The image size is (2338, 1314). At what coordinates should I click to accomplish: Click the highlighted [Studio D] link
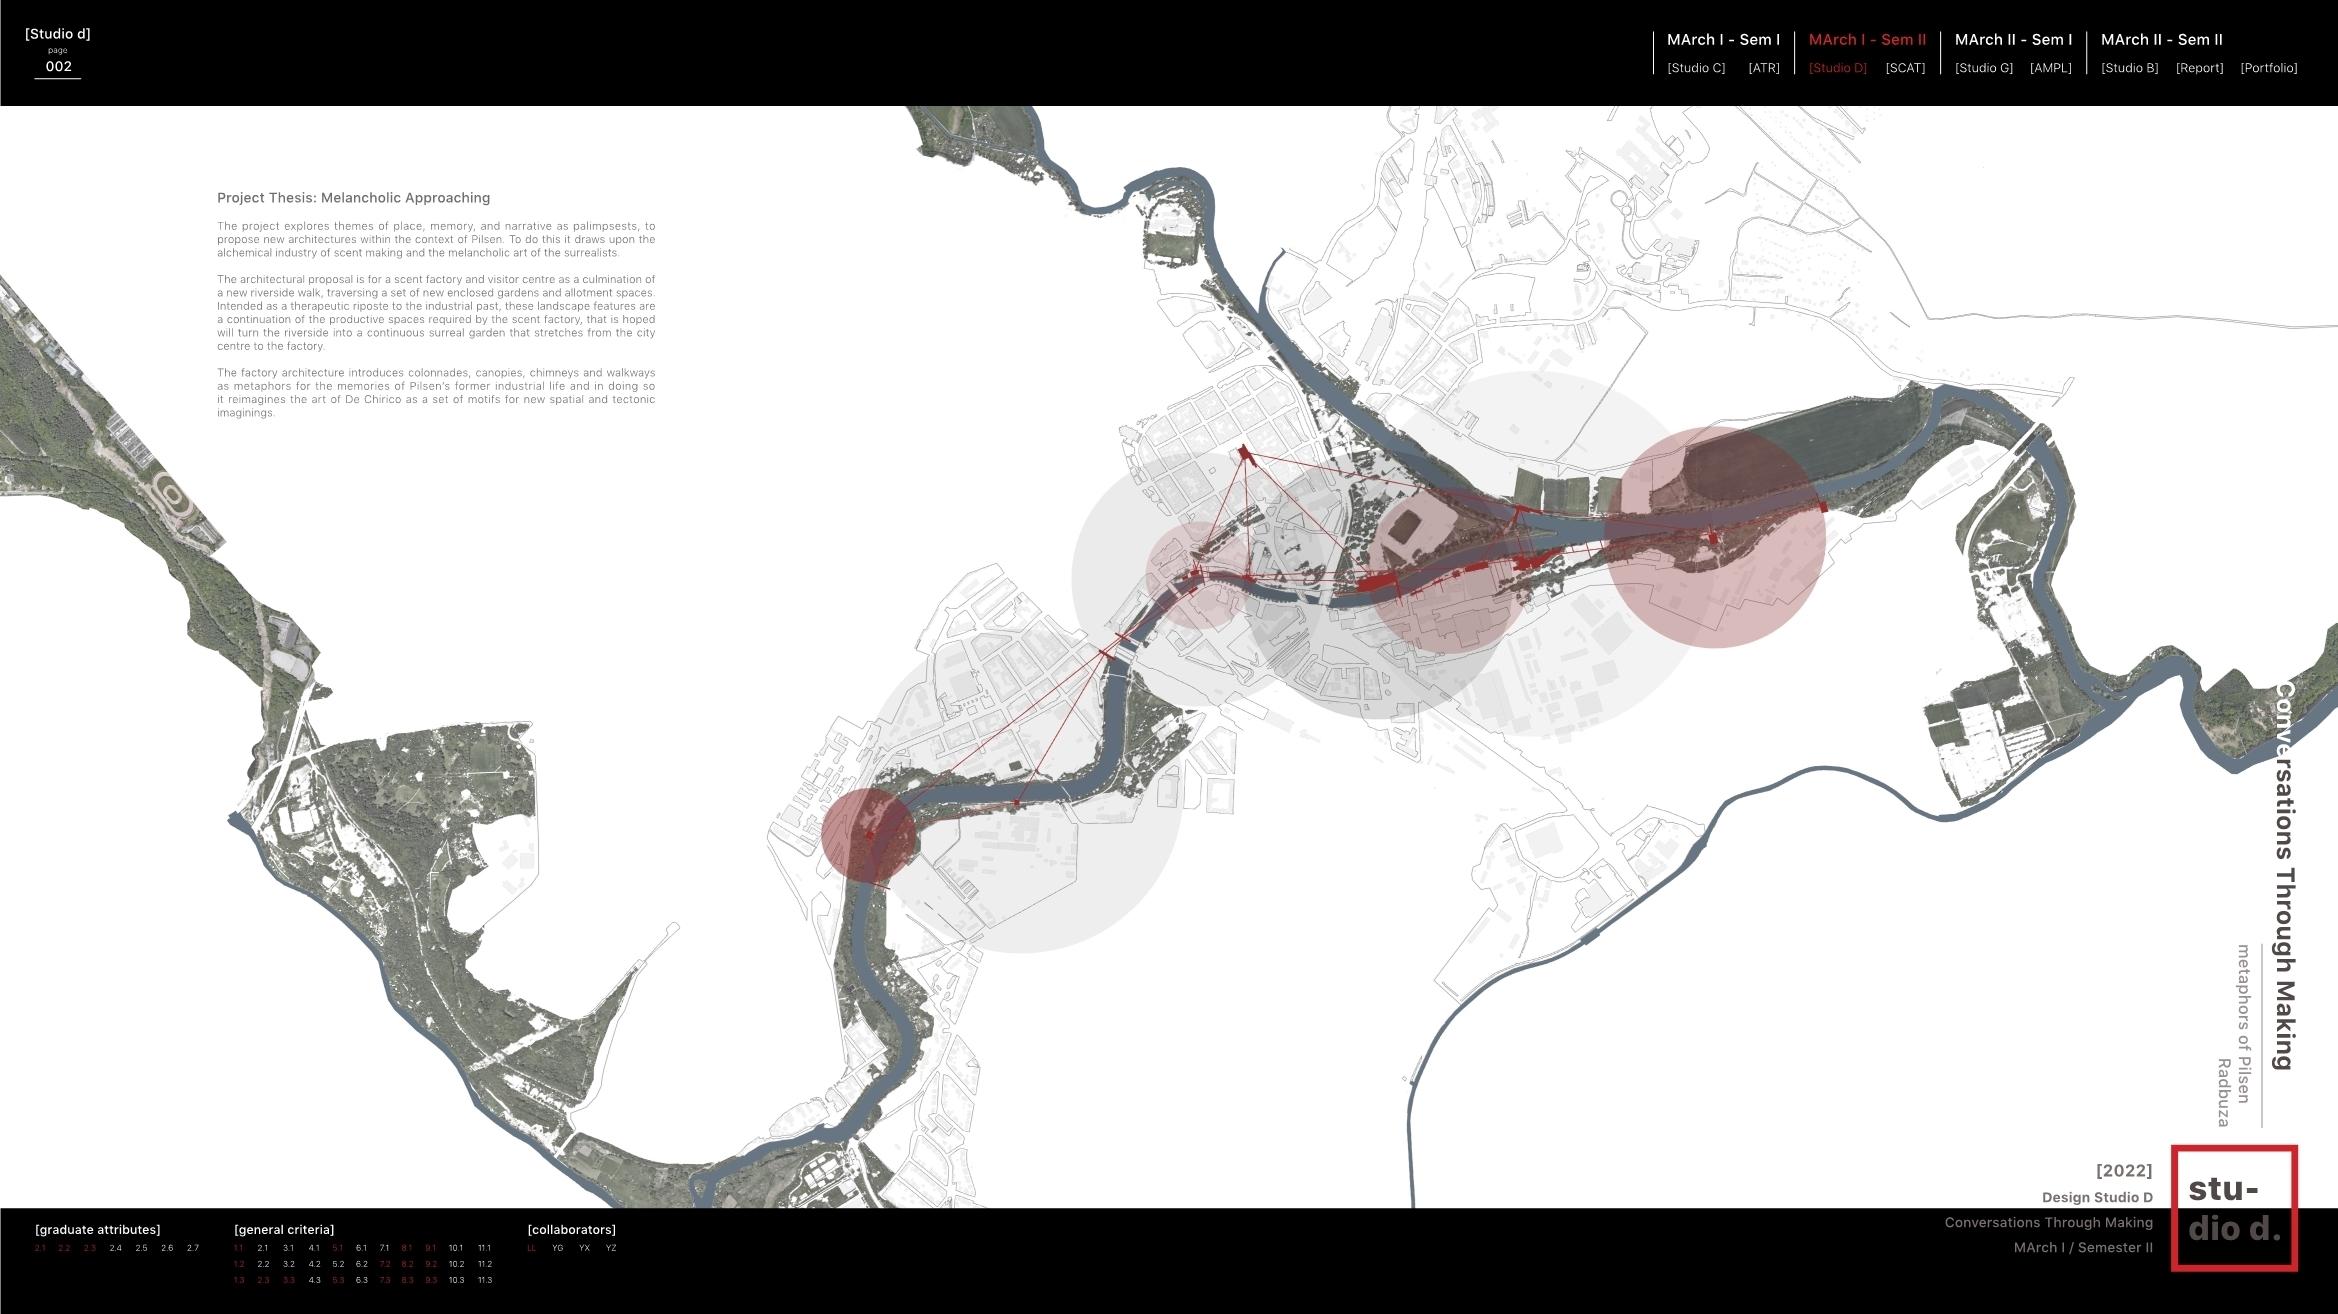pyautogui.click(x=1837, y=68)
